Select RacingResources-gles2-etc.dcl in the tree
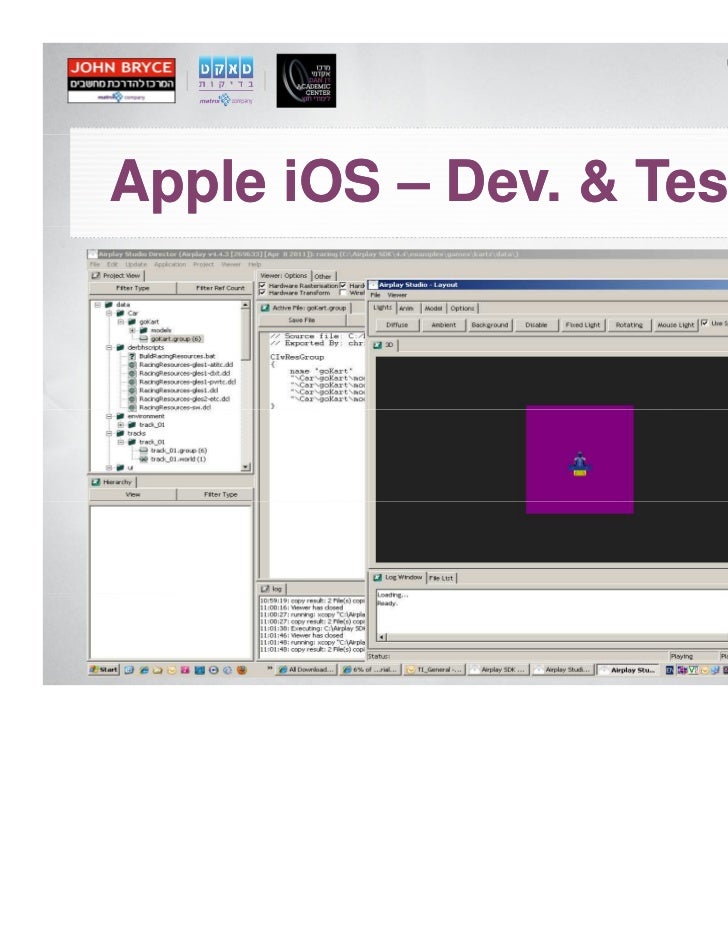 pyautogui.click(x=184, y=399)
